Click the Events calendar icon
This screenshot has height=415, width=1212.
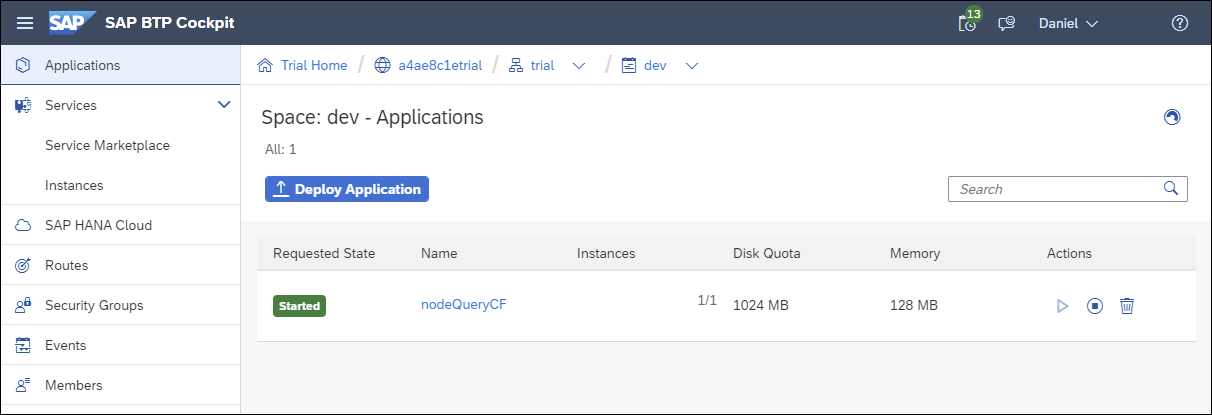click(23, 345)
